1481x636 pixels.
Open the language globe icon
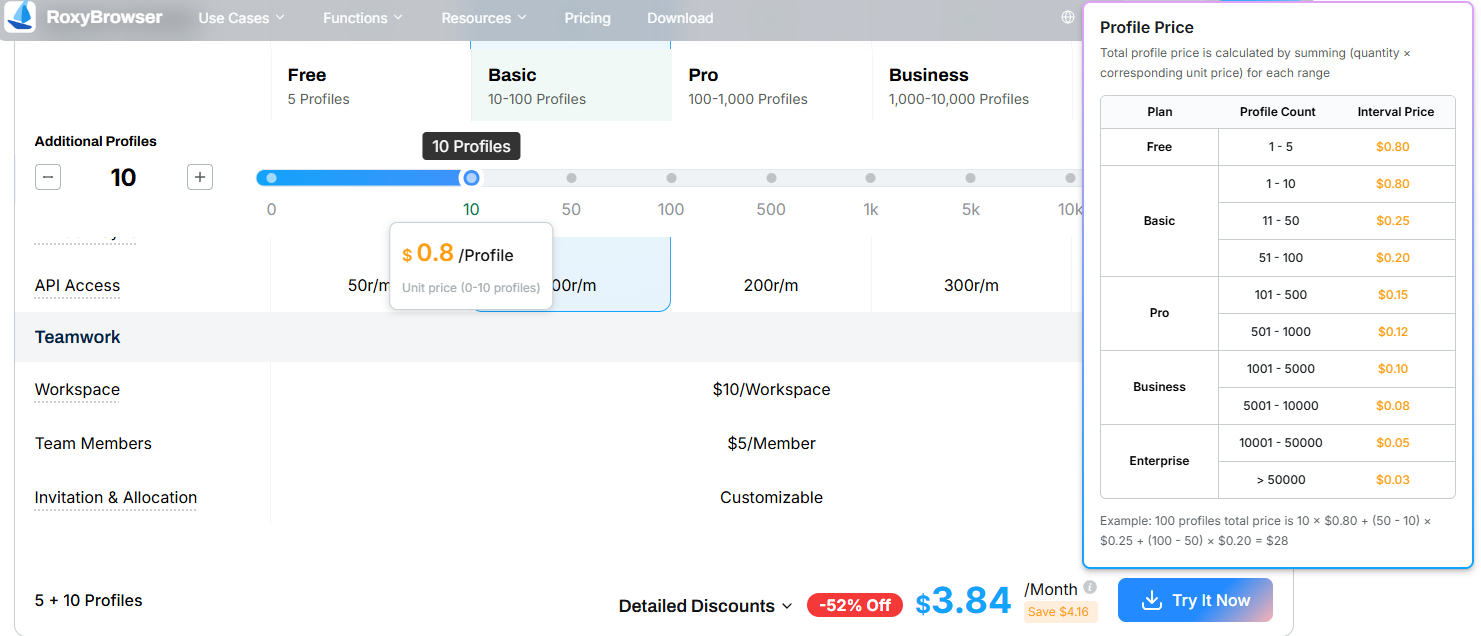tap(1069, 17)
